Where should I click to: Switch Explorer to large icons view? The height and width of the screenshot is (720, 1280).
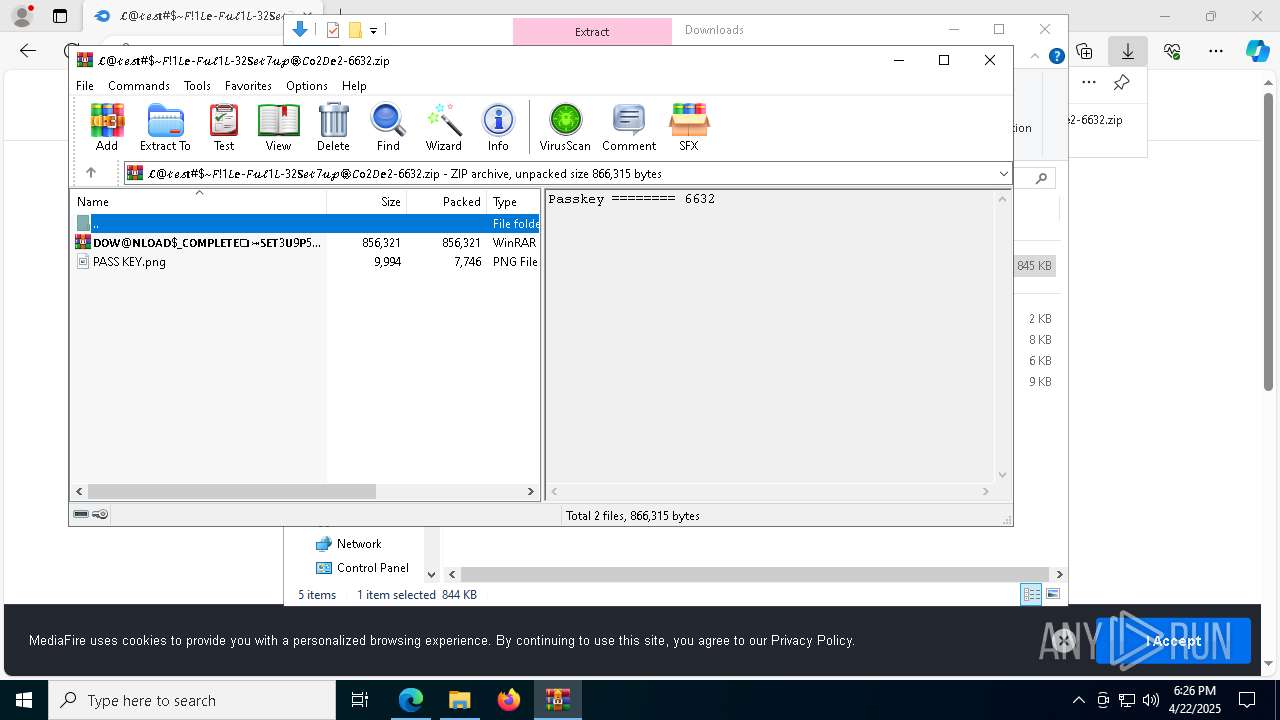point(1052,594)
